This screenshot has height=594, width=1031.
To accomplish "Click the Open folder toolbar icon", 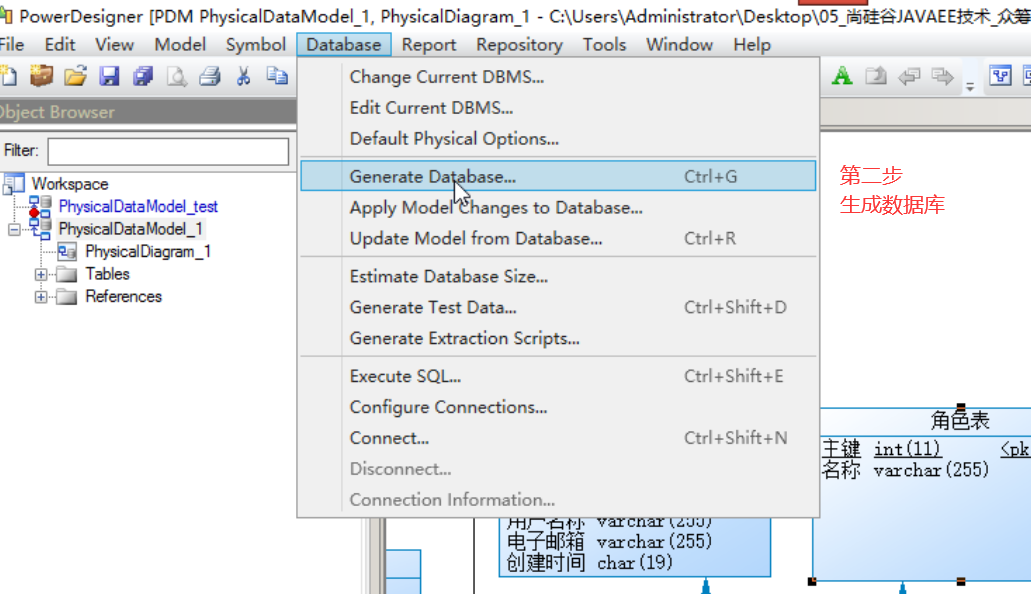I will click(76, 76).
